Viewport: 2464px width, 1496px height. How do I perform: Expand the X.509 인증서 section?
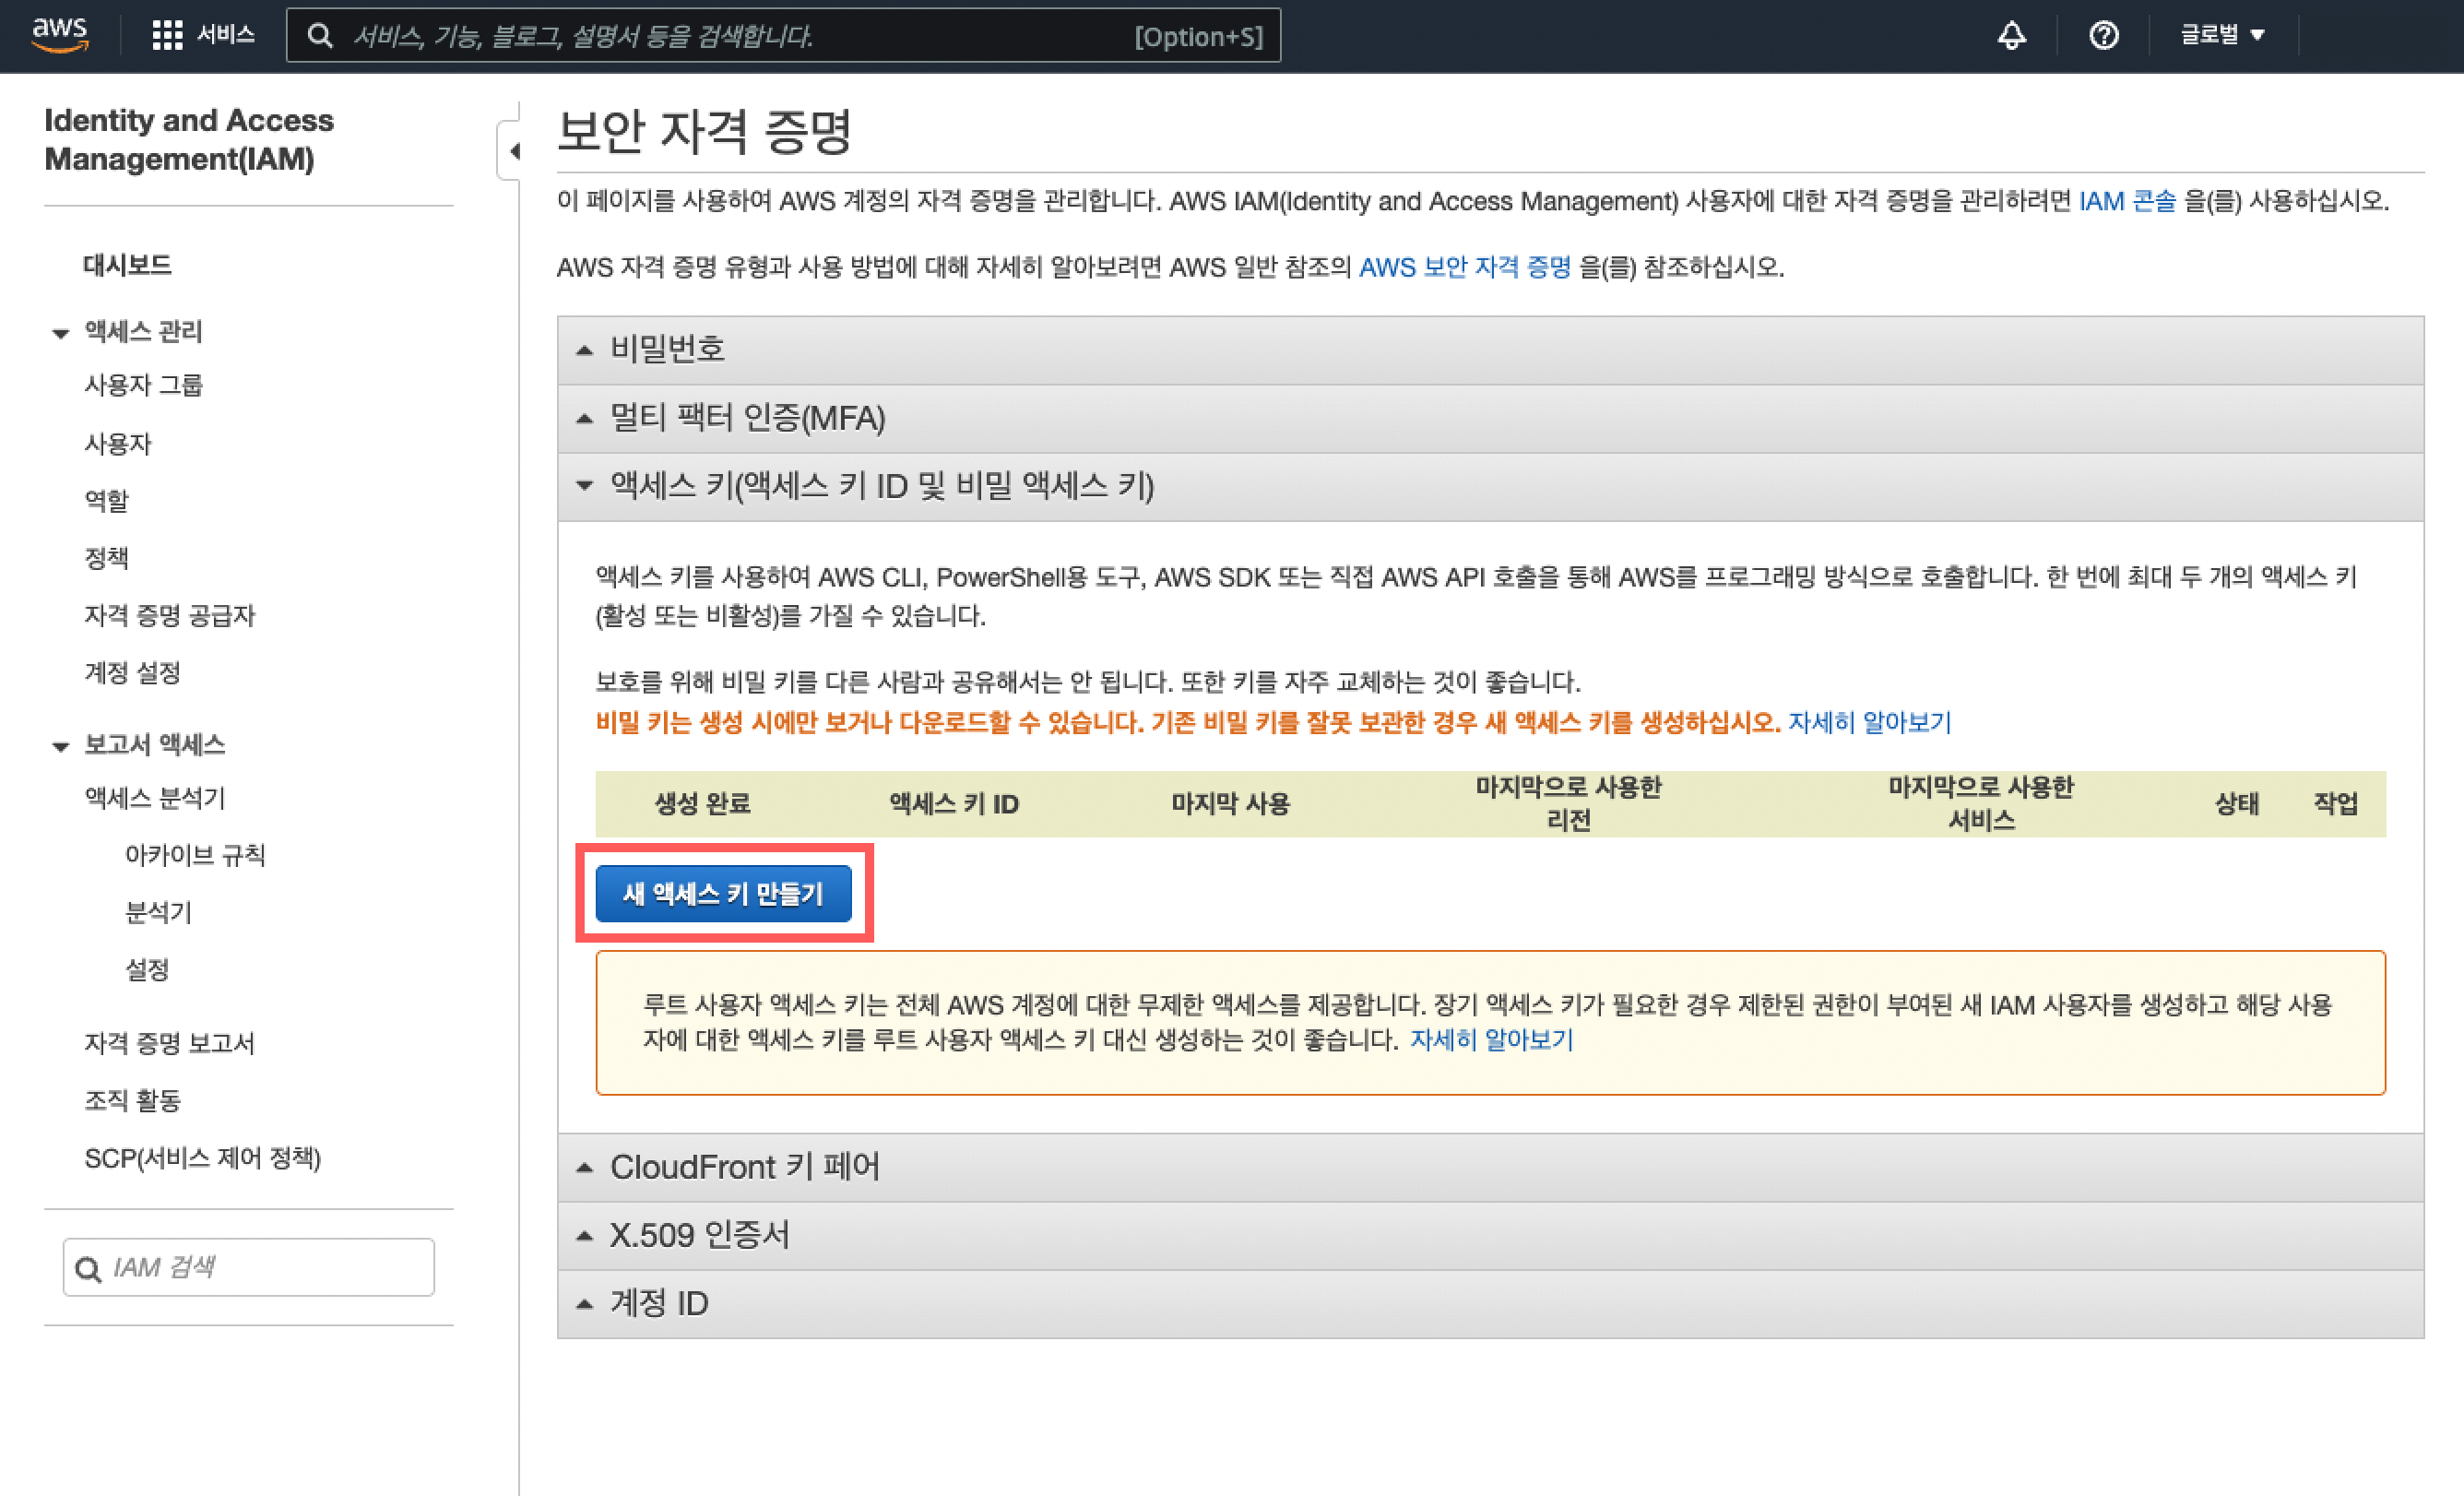699,1235
